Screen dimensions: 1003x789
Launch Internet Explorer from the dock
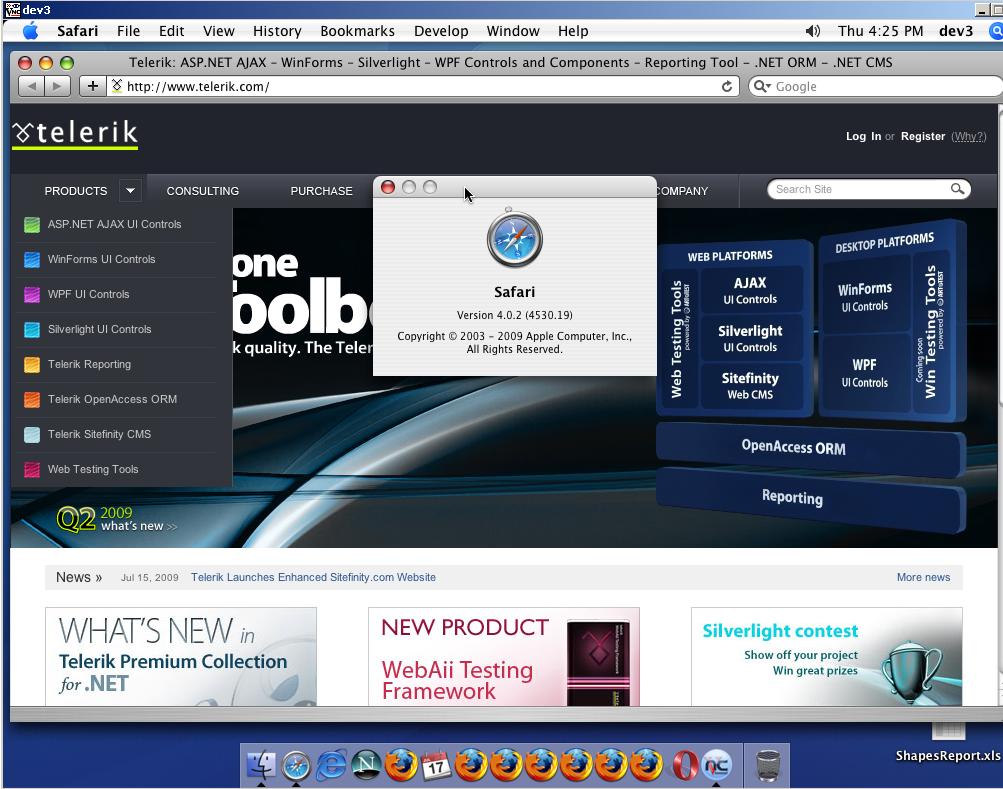click(x=331, y=765)
